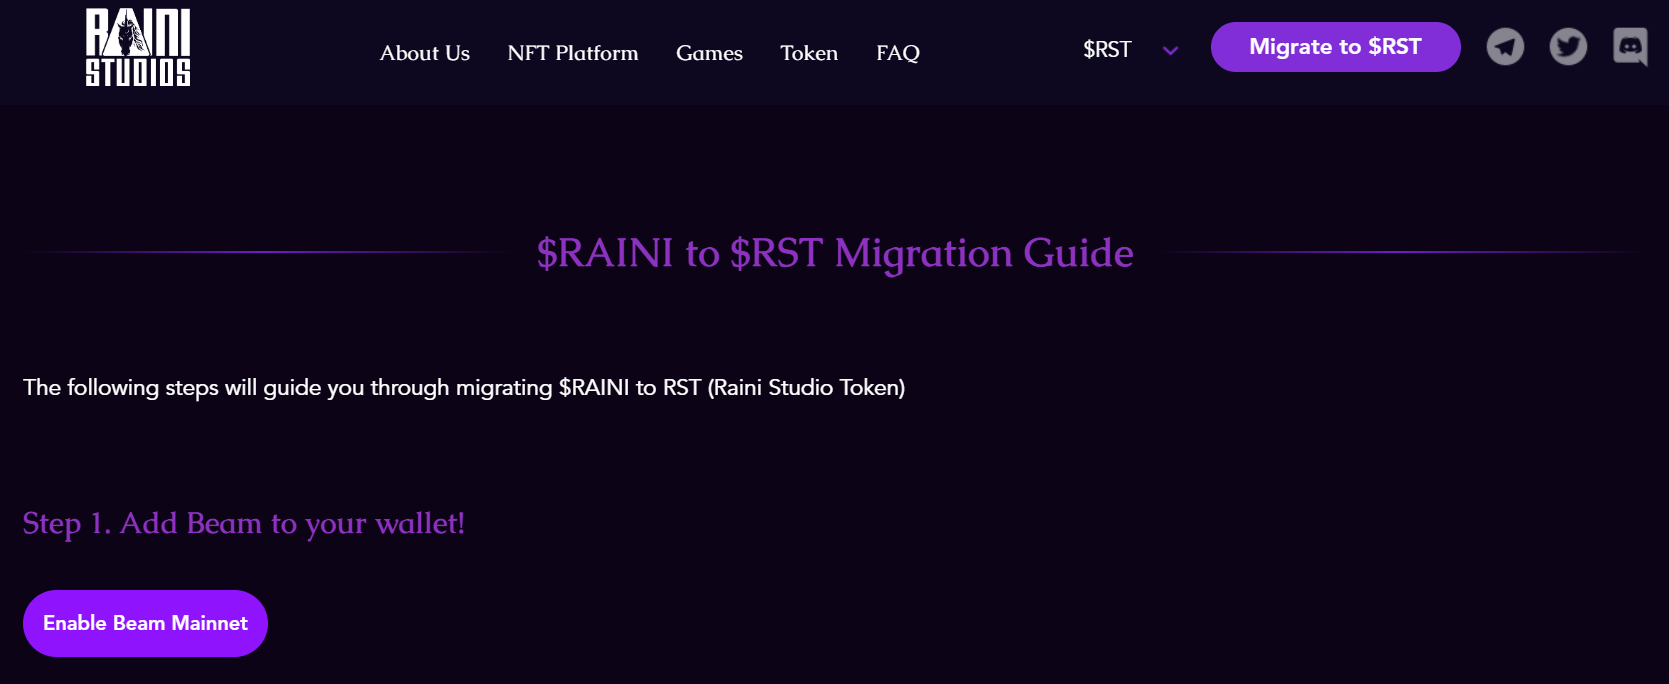The image size is (1669, 684).
Task: Open the Token navigation item
Action: (809, 53)
